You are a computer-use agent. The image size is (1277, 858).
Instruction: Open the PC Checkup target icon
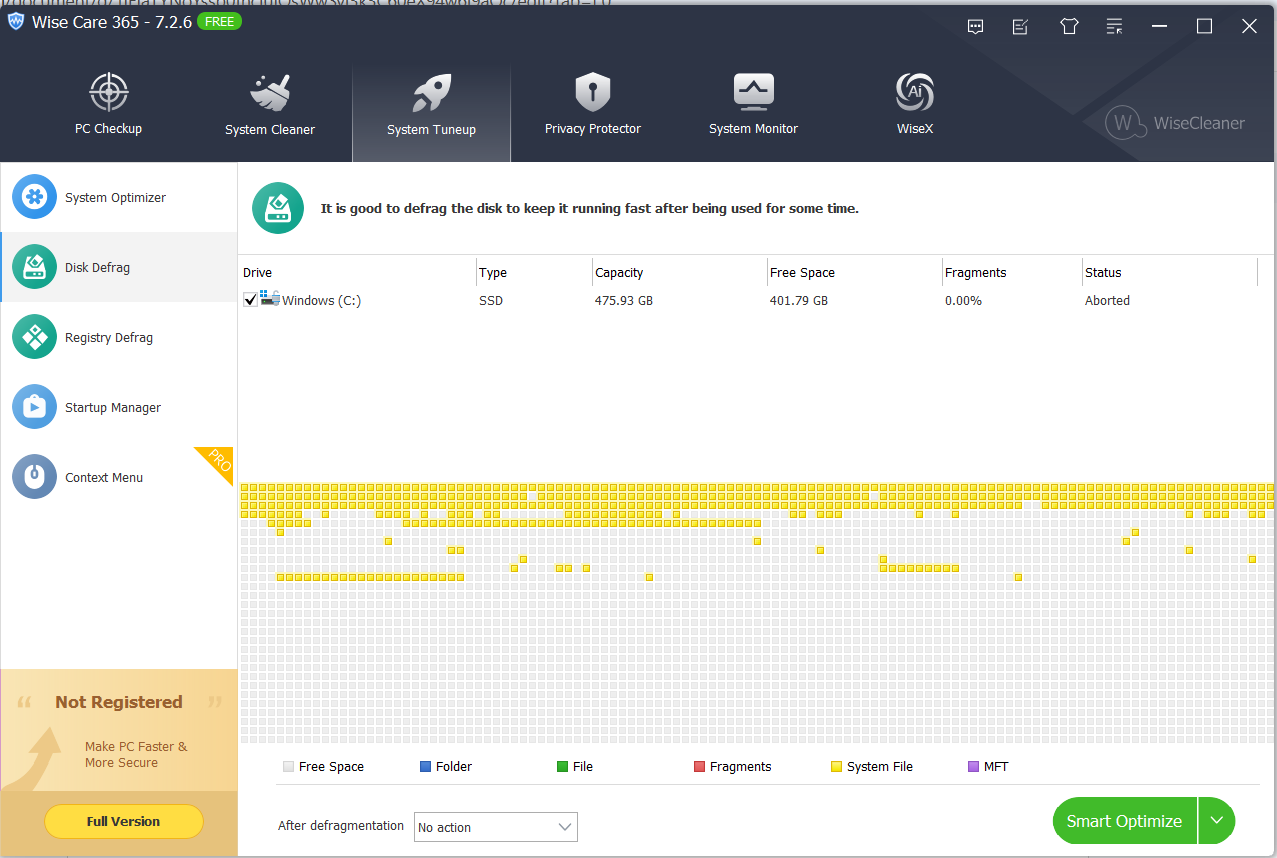tap(109, 94)
